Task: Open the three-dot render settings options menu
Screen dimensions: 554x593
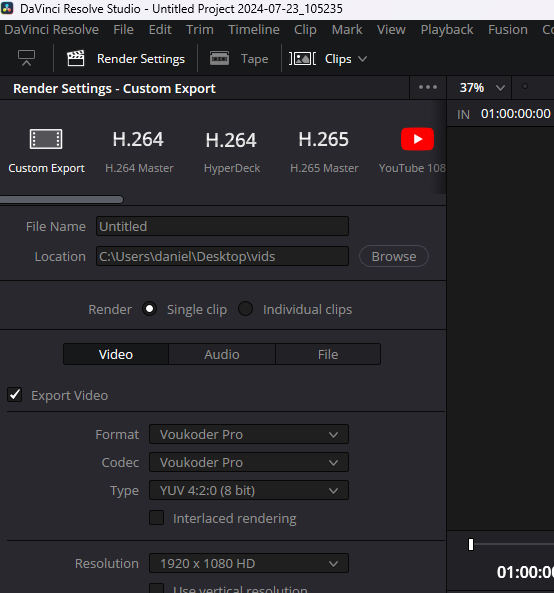Action: pyautogui.click(x=428, y=87)
